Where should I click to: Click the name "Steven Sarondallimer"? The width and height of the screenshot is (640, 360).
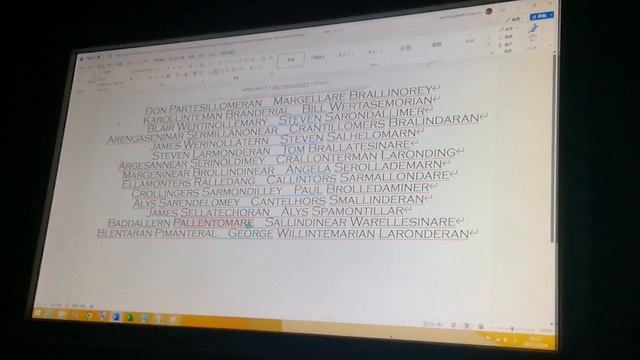[352, 115]
